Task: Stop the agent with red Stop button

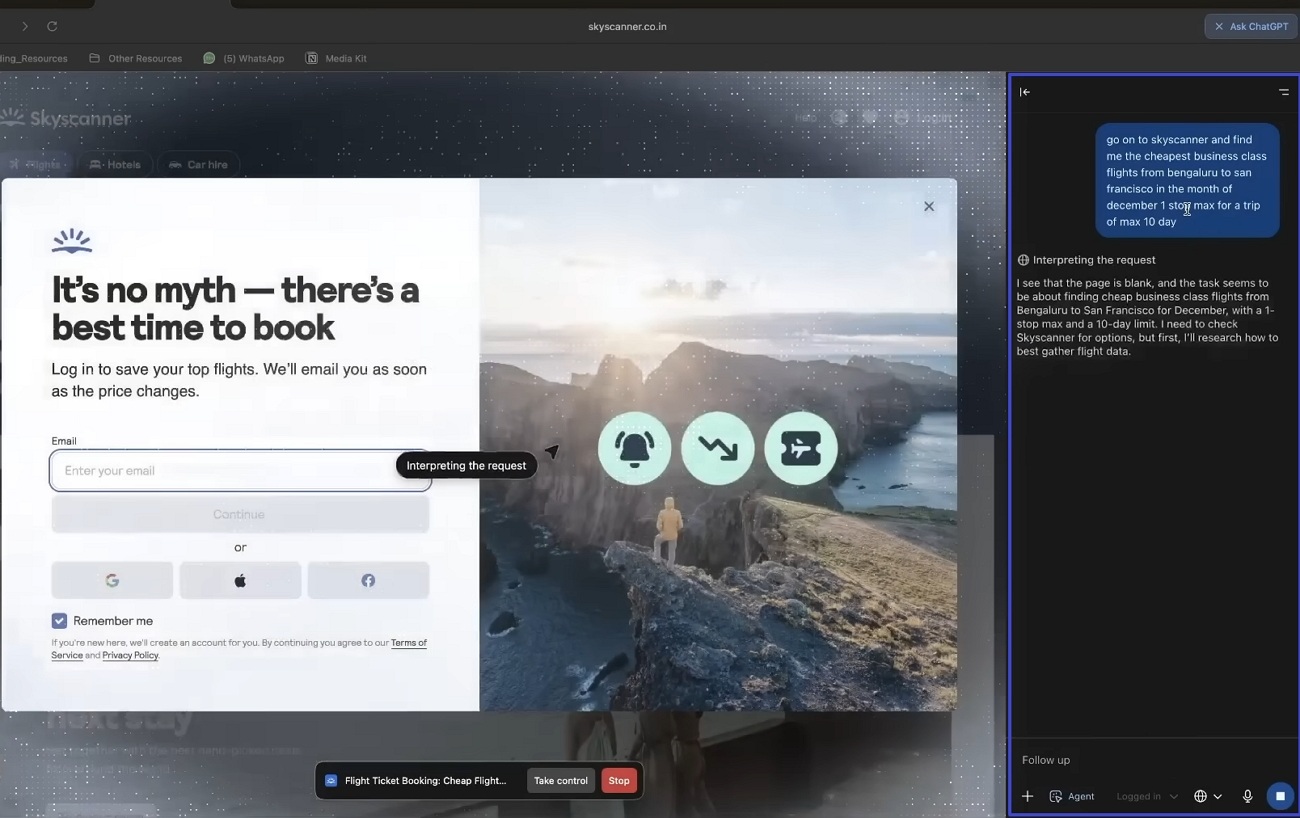Action: pos(619,781)
